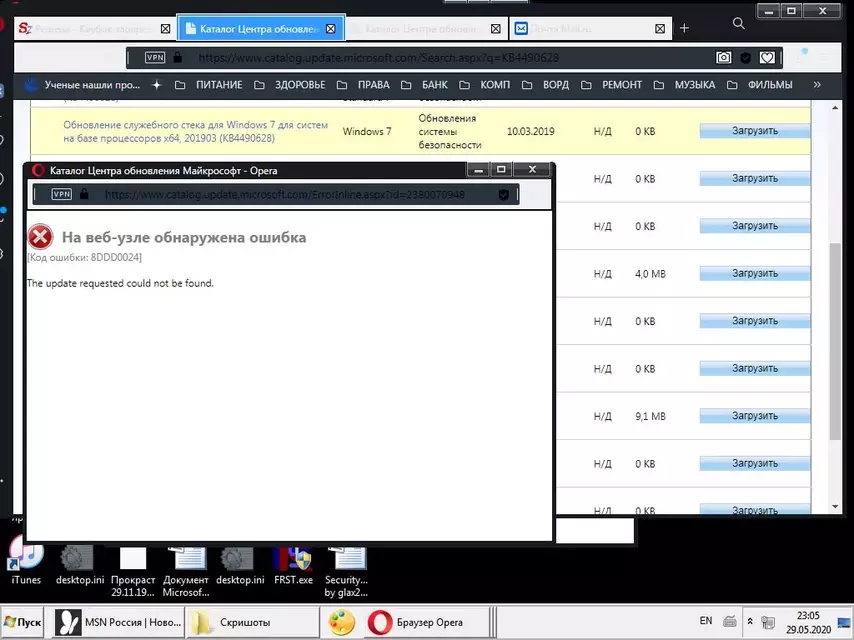Expand the bookmarks bar overflow chevron
854x640 pixels.
click(817, 84)
